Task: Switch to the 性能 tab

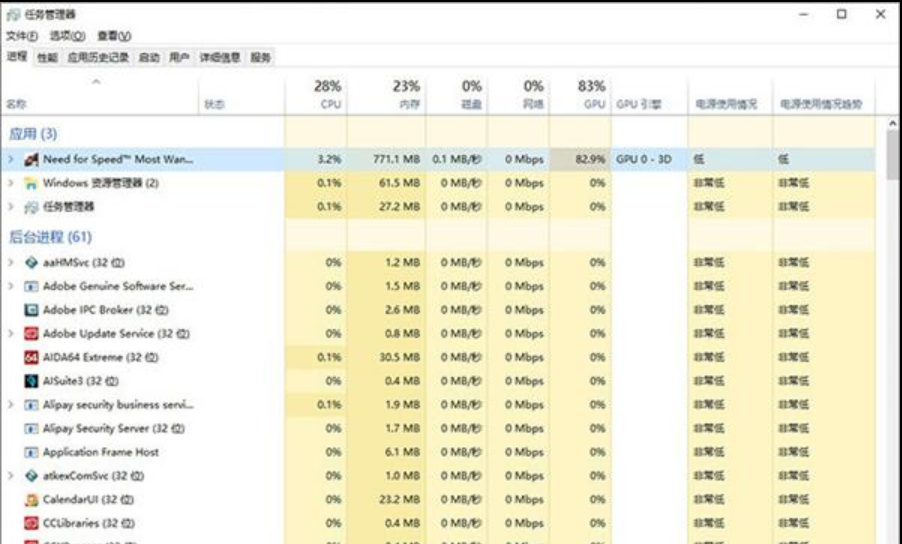Action: 47,58
